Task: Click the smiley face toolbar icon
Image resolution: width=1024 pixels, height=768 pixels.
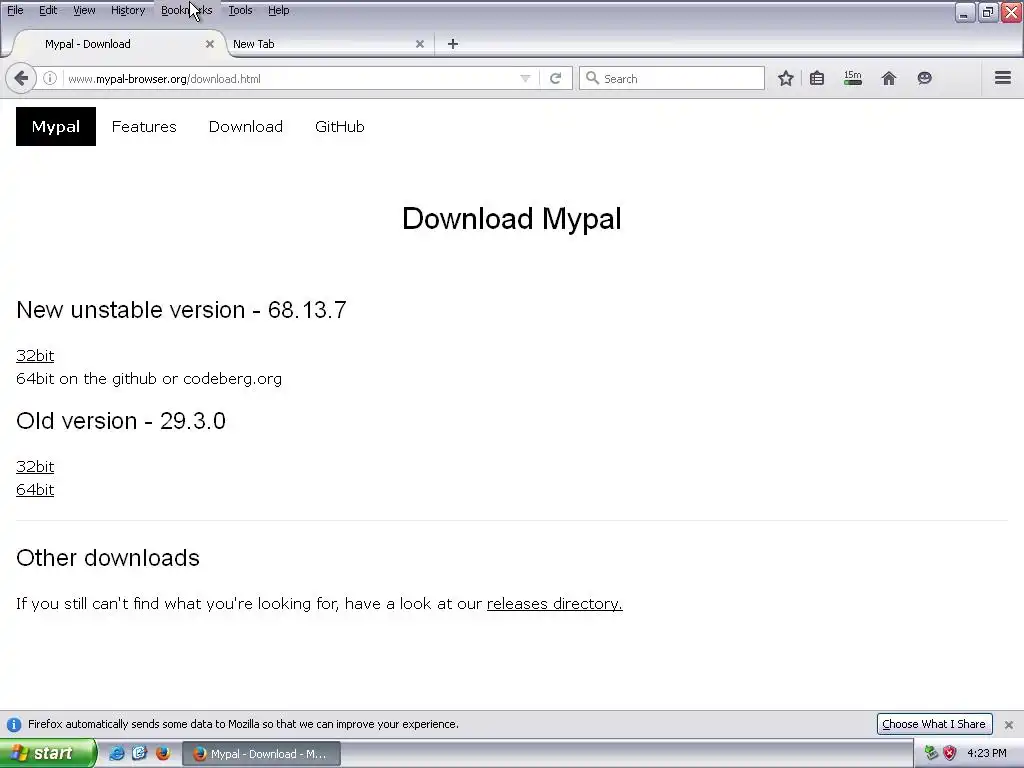Action: [924, 78]
